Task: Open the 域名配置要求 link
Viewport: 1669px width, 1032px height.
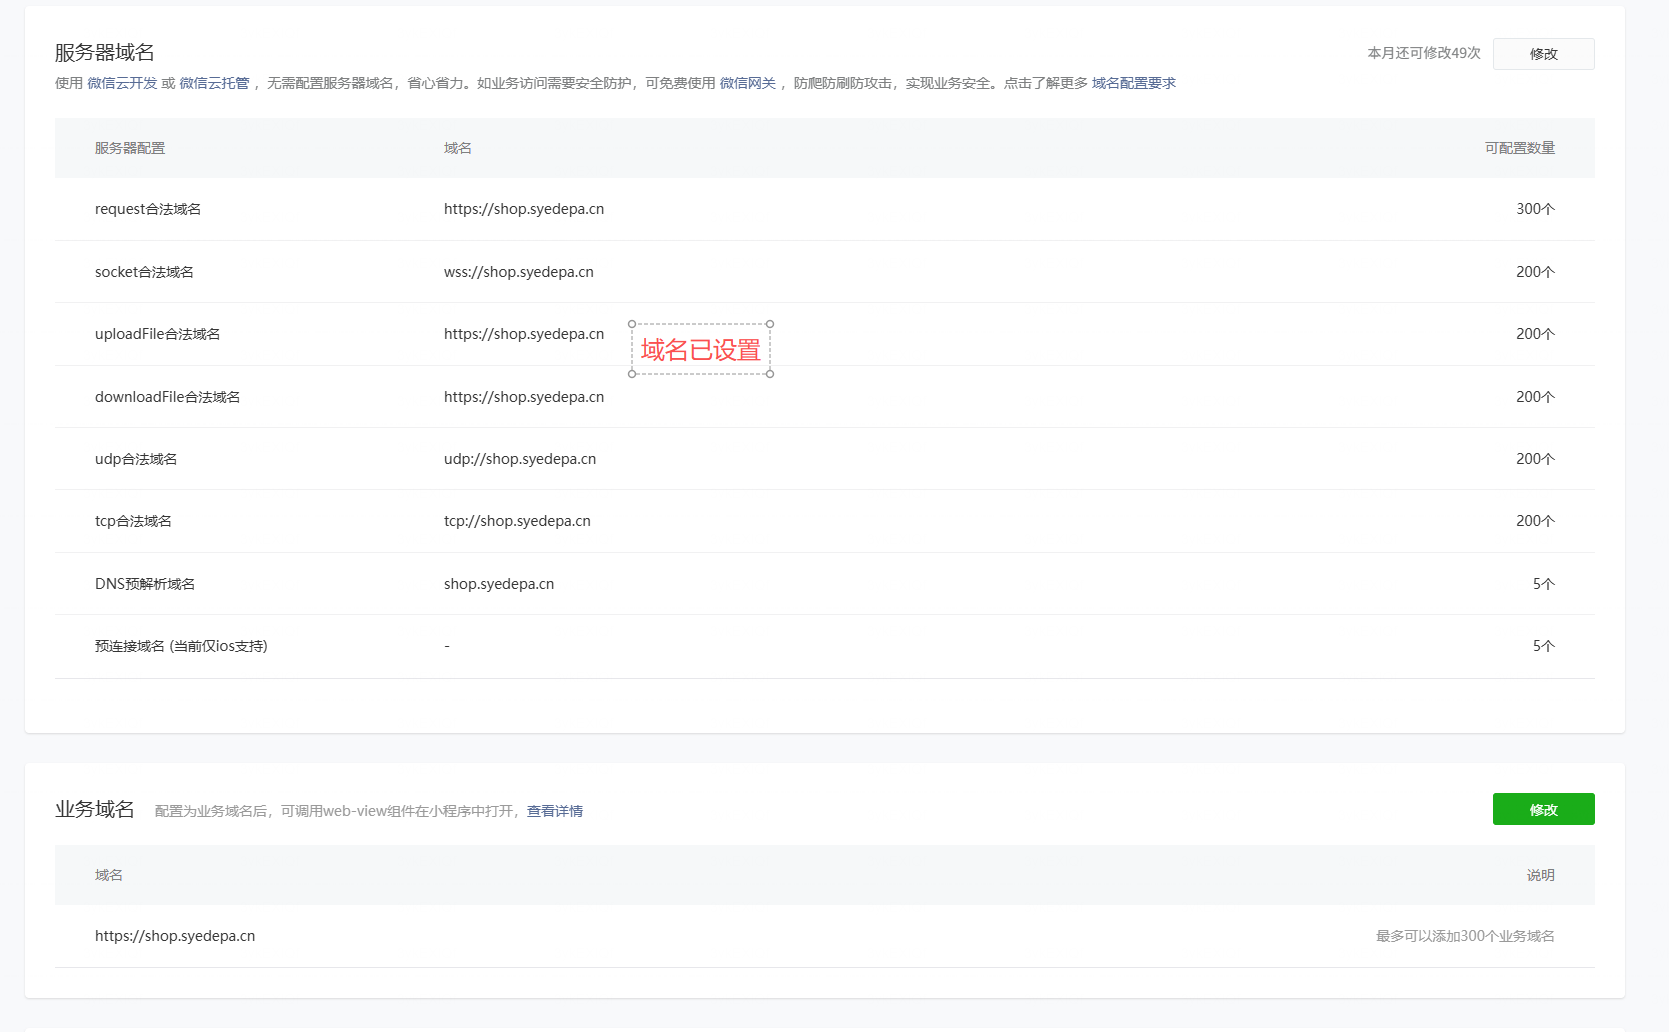Action: point(1133,83)
